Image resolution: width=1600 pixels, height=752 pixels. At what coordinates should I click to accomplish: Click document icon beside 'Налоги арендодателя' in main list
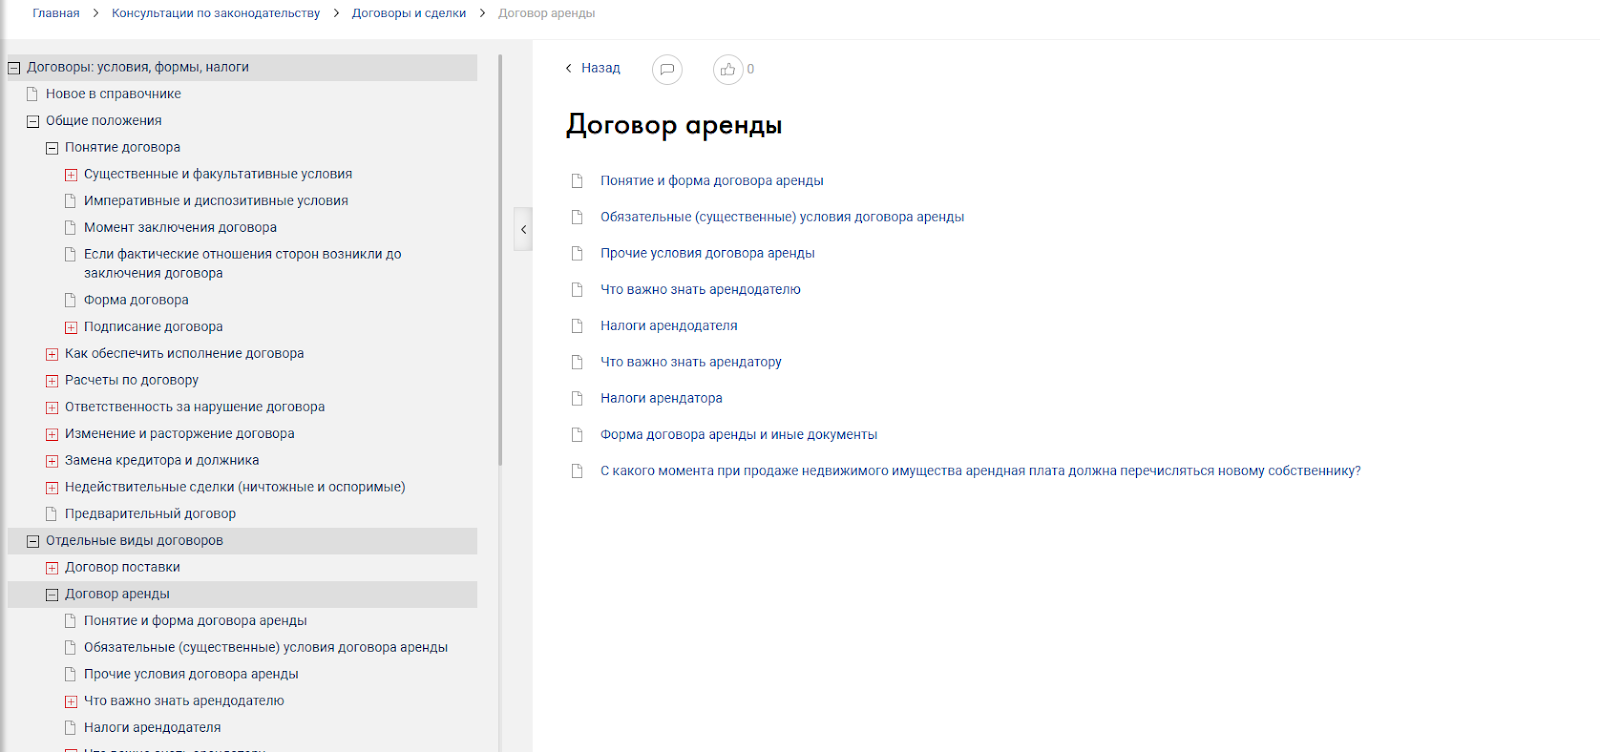(577, 326)
